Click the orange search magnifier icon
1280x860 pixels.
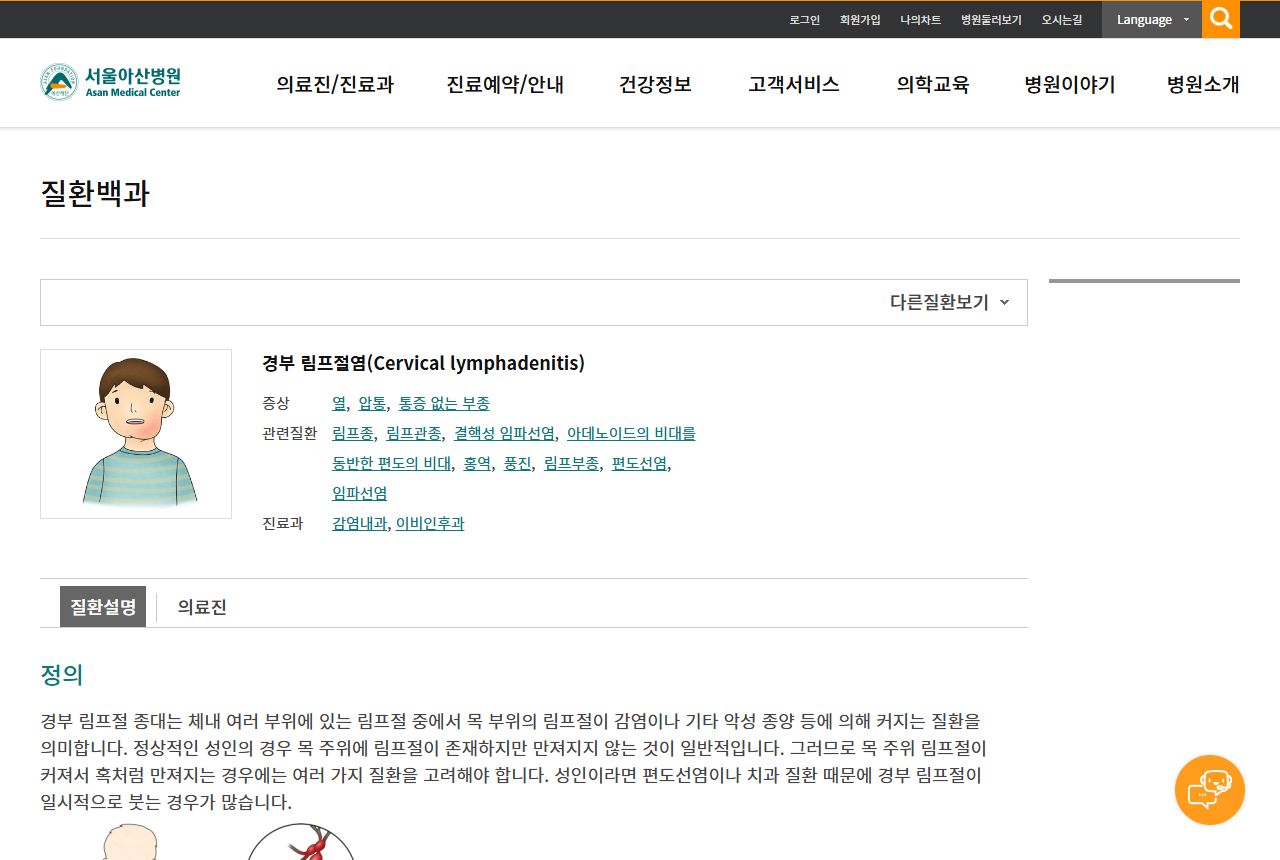click(x=1221, y=19)
